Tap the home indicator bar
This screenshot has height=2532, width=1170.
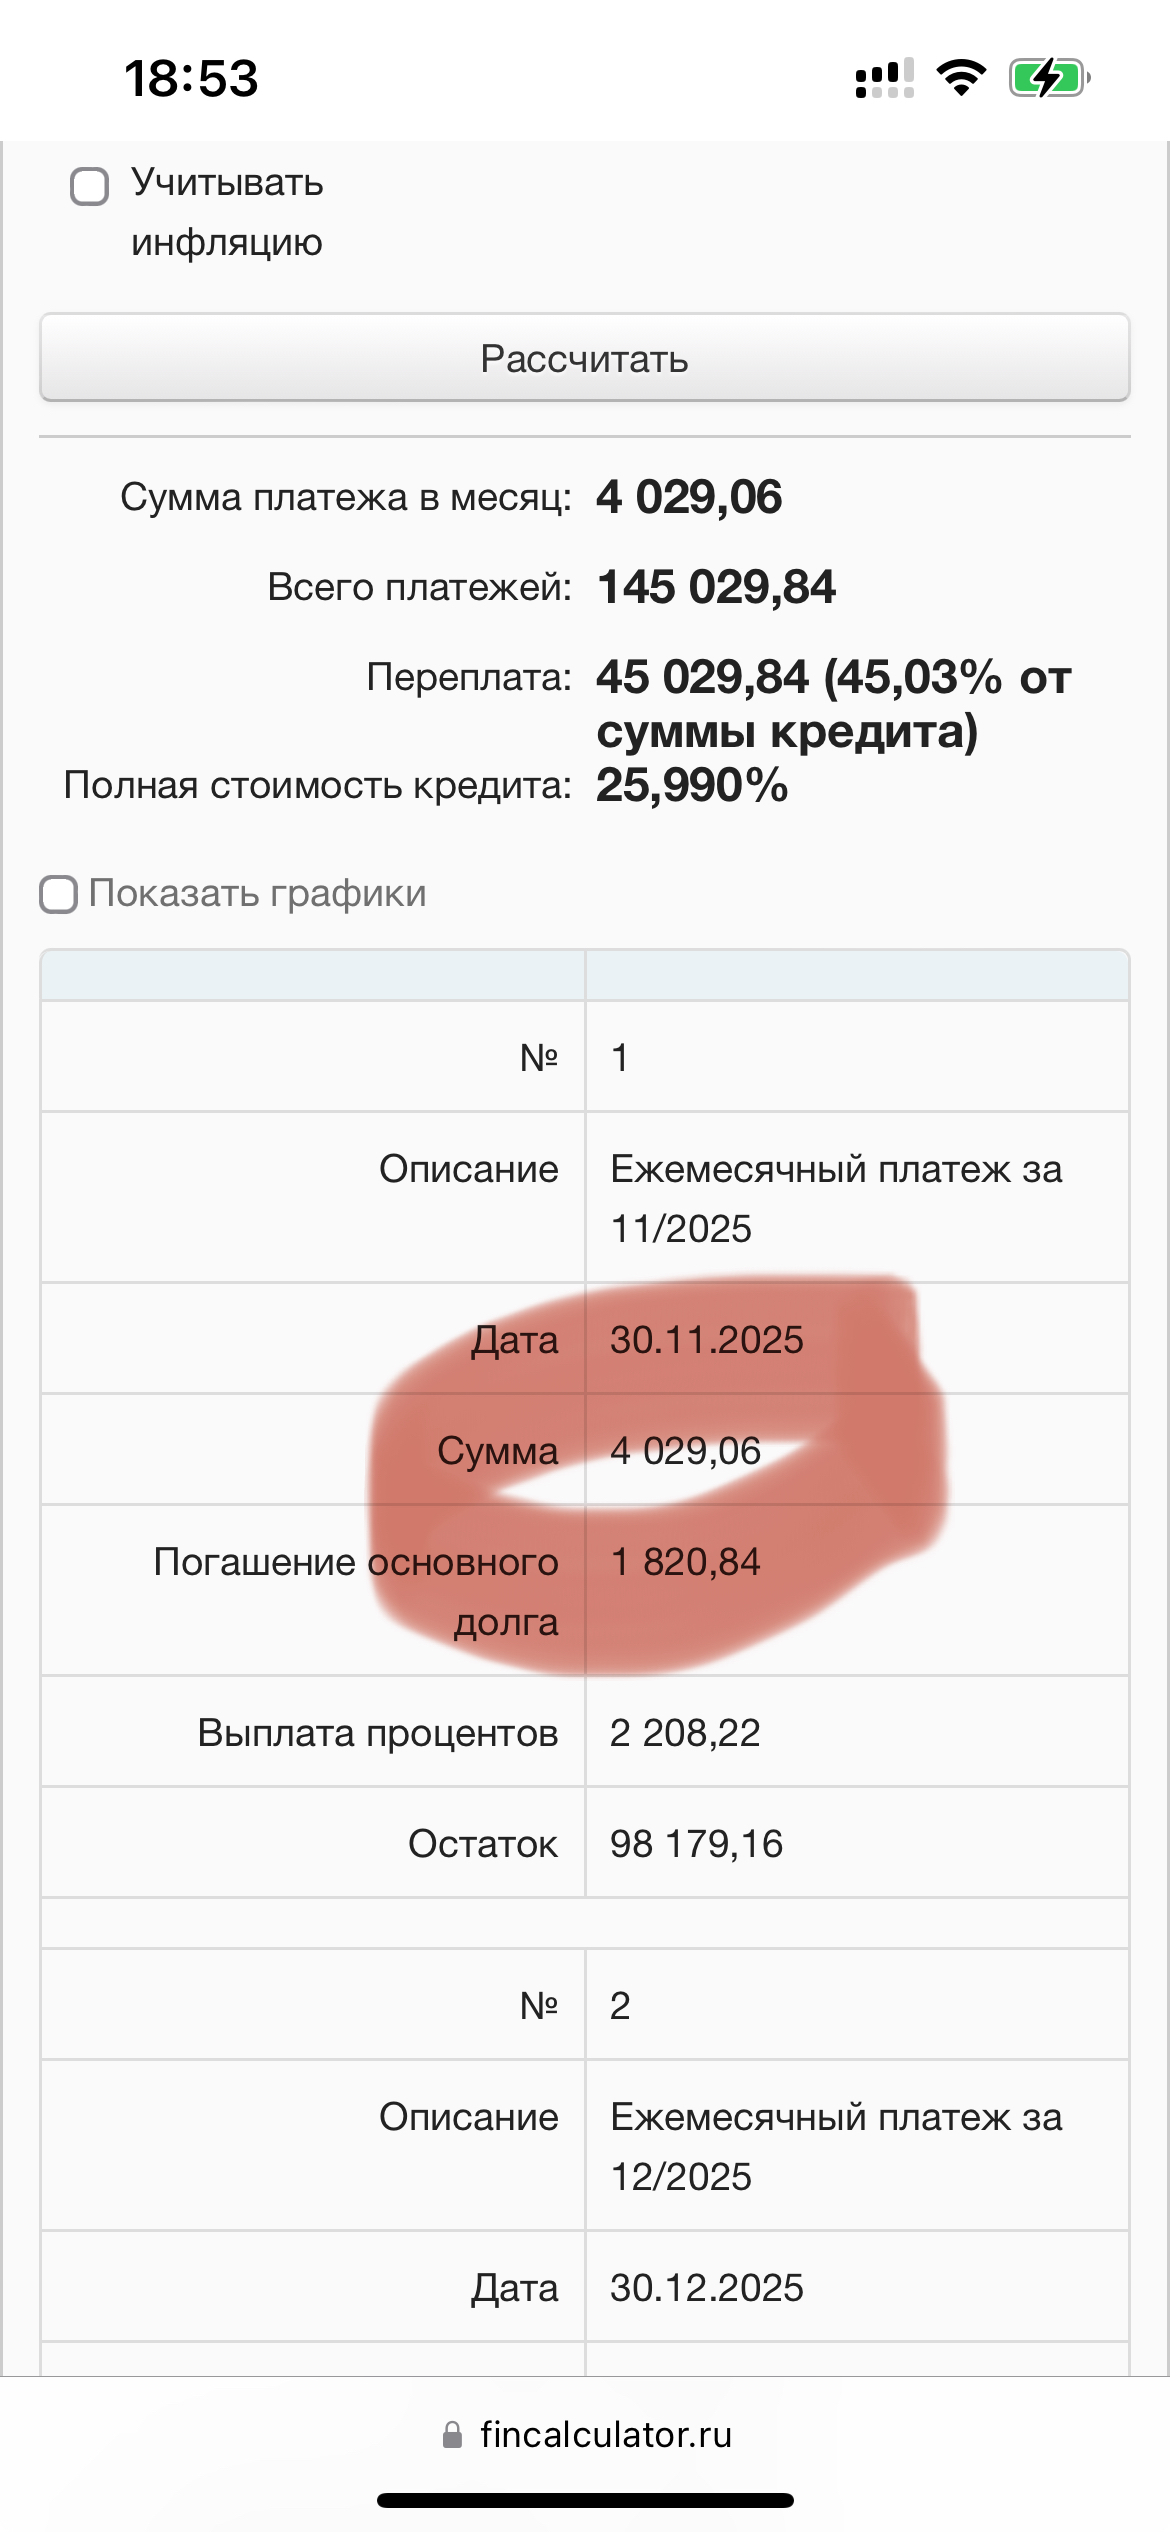pyautogui.click(x=585, y=2500)
